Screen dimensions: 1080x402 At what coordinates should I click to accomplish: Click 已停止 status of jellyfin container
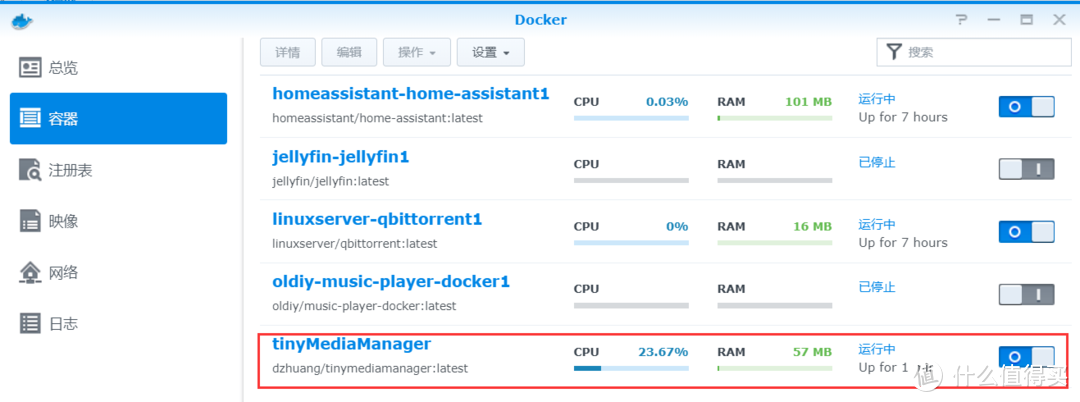(877, 162)
